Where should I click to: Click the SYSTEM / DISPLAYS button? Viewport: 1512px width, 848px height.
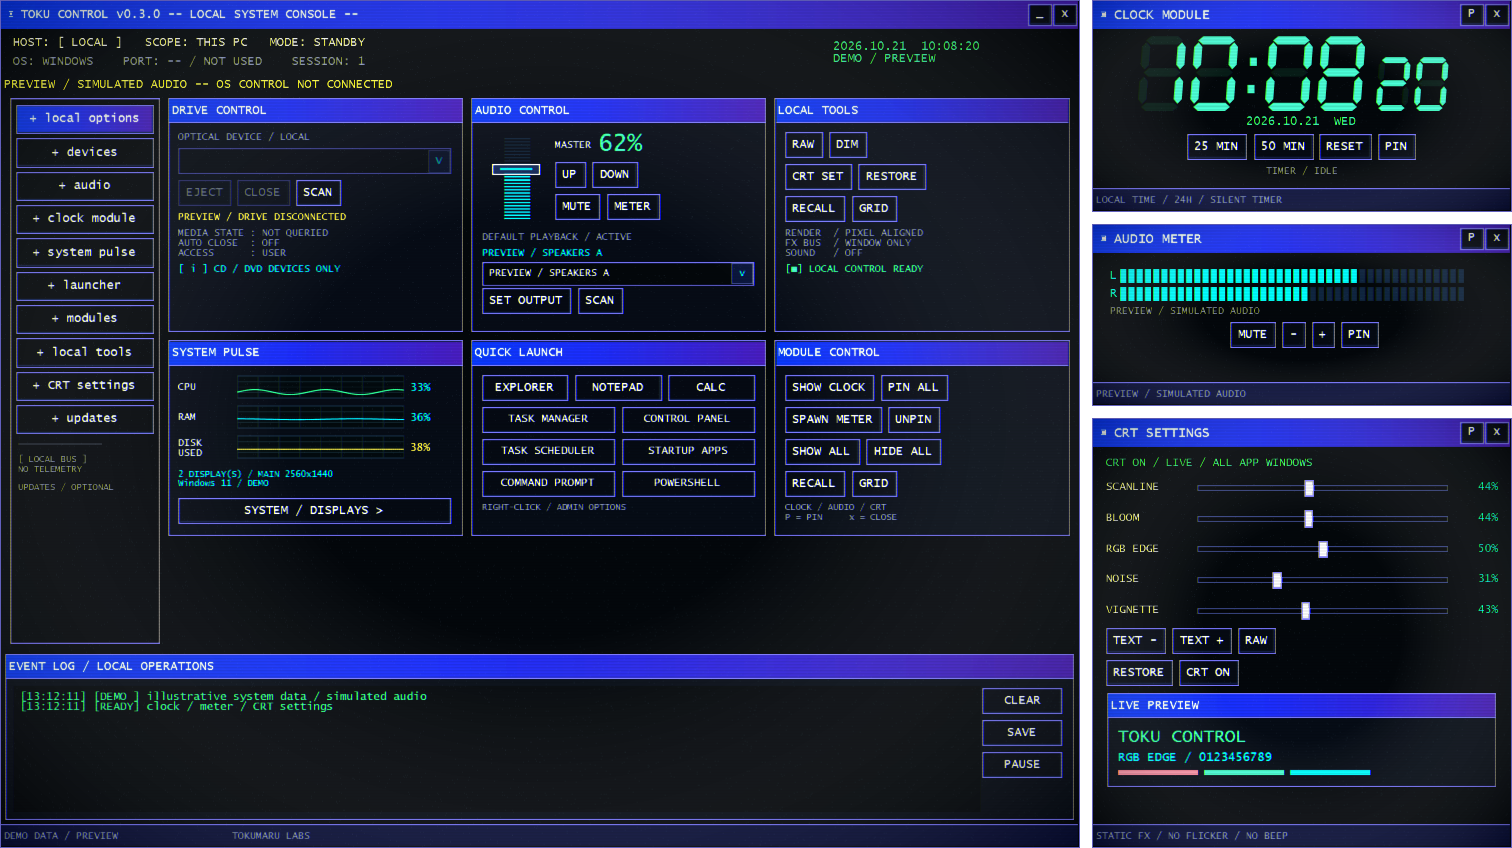[314, 511]
